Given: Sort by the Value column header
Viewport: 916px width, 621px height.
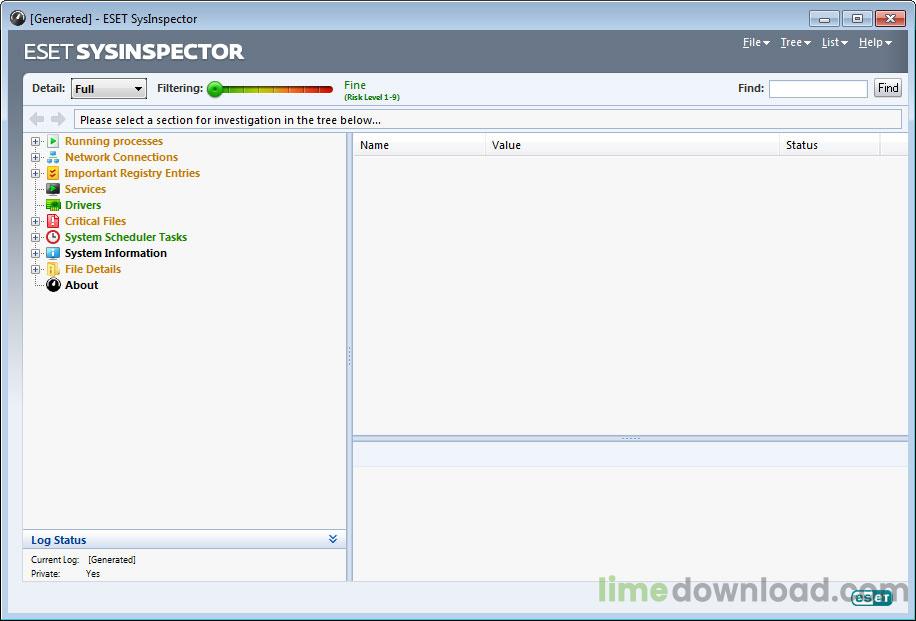Looking at the screenshot, I should tap(632, 145).
